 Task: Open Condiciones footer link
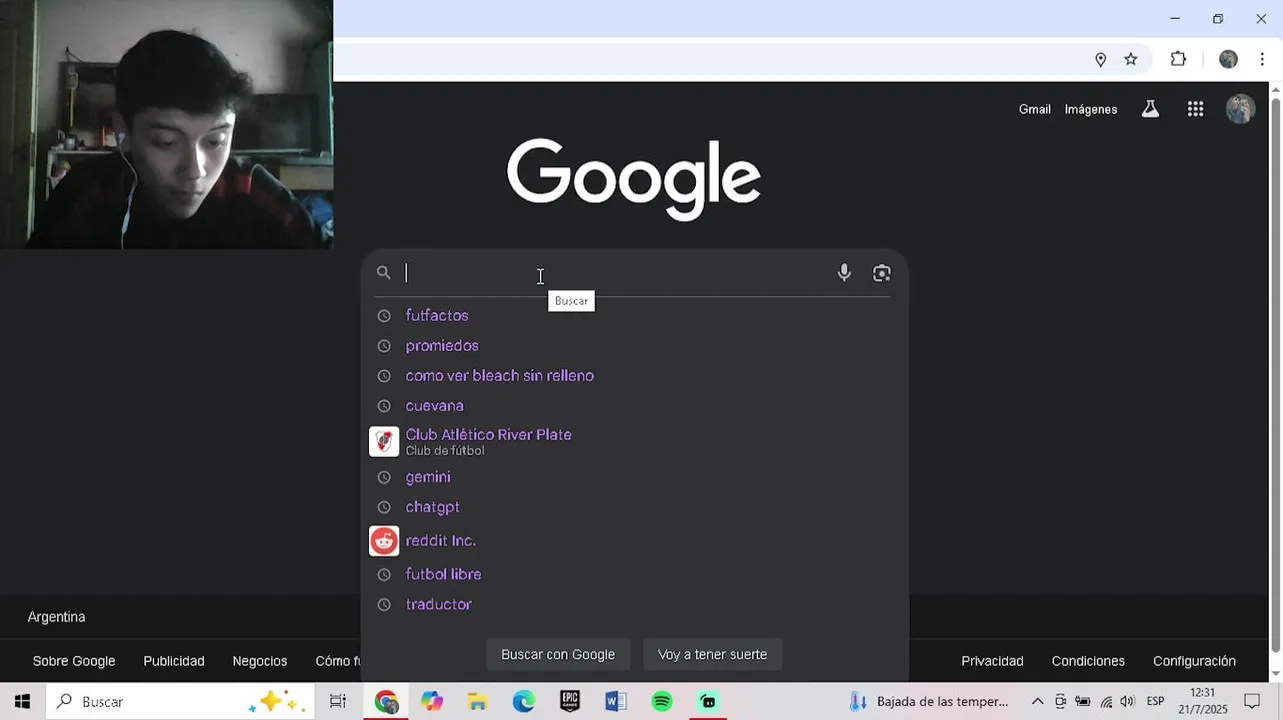(1088, 661)
